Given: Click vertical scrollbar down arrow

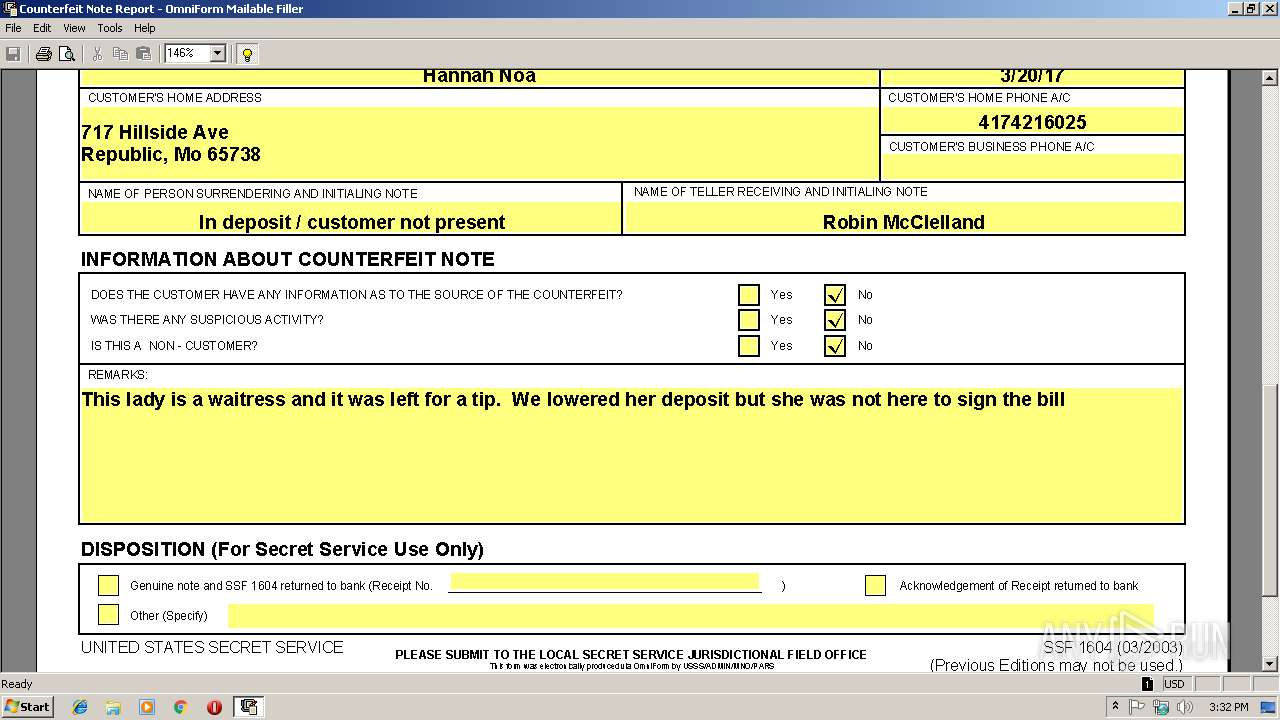Looking at the screenshot, I should (x=1270, y=663).
